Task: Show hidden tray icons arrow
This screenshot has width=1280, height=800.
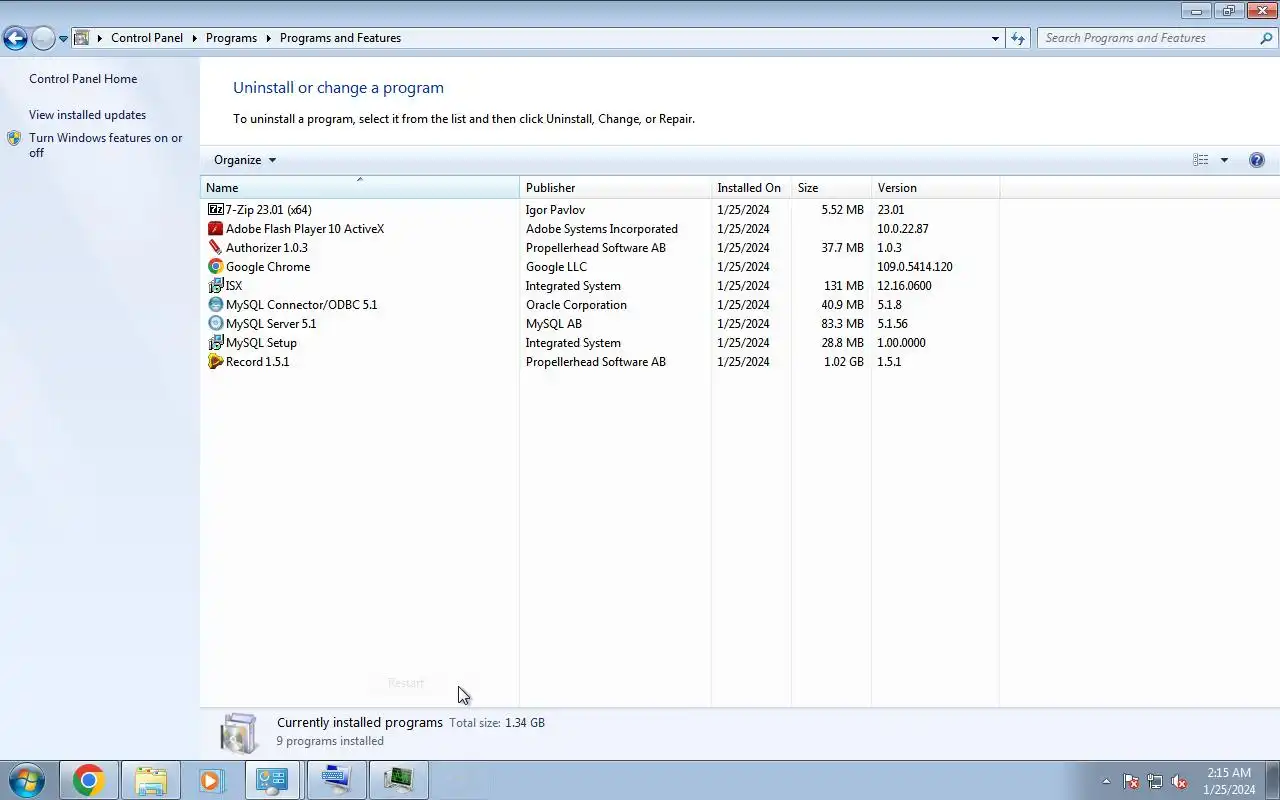Action: (1106, 781)
